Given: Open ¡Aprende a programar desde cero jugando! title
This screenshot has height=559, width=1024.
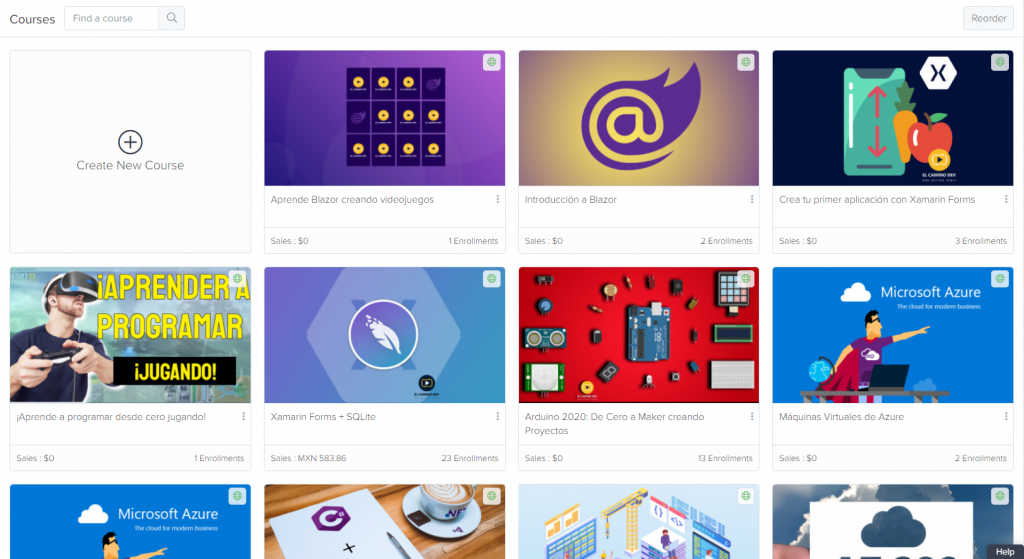Looking at the screenshot, I should point(111,417).
